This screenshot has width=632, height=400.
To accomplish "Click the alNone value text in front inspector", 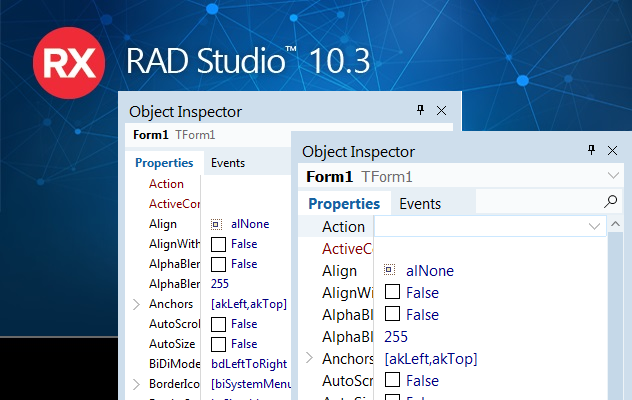I will pos(430,271).
